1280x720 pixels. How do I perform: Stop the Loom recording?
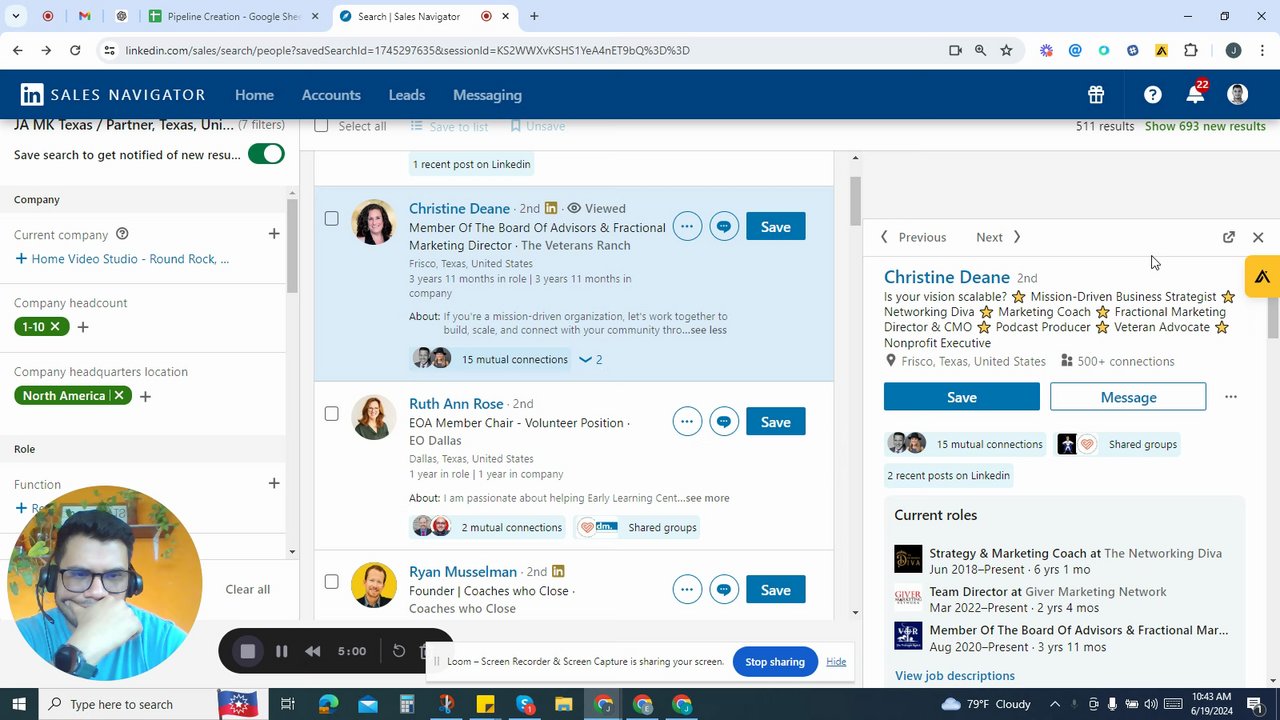(x=248, y=651)
